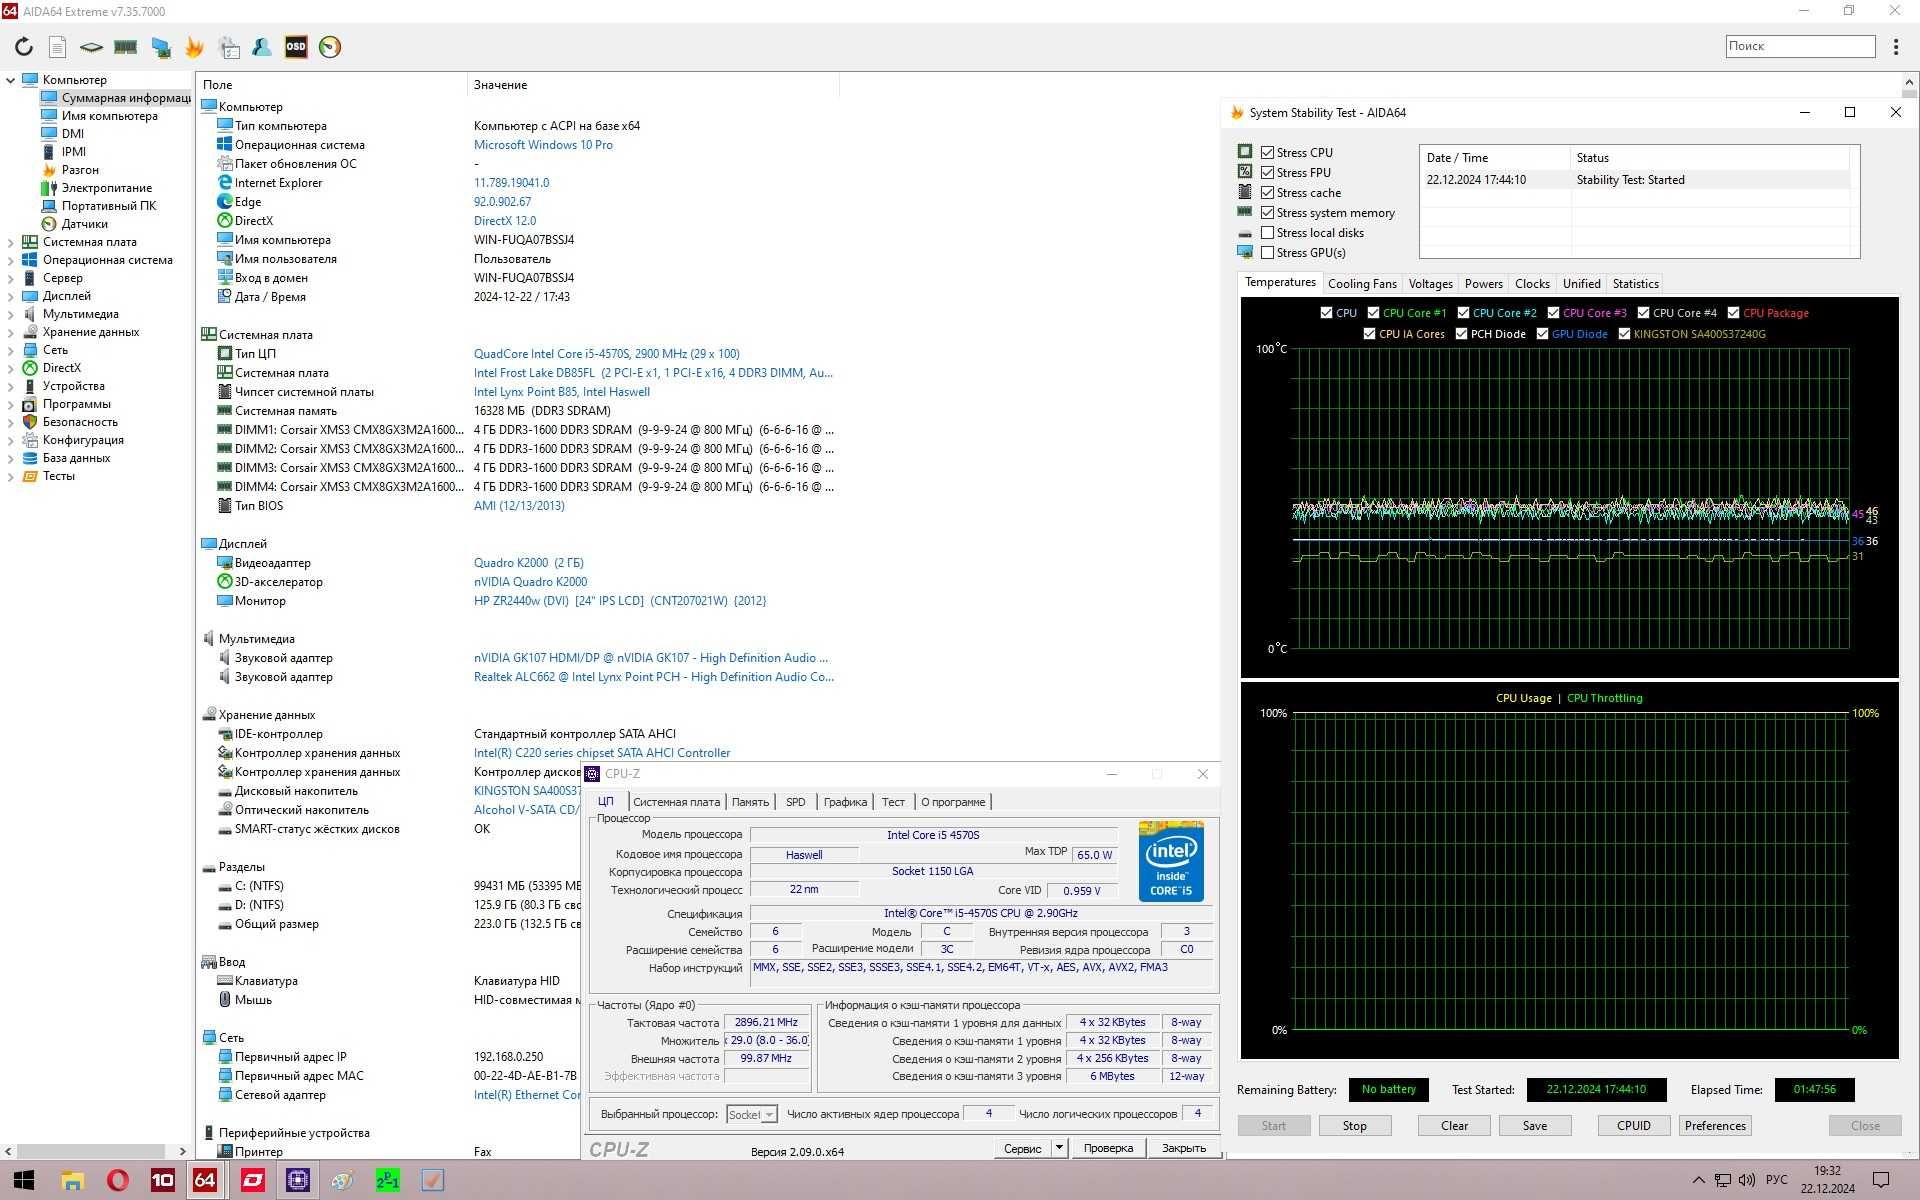Screen dimensions: 1920x1200
Task: Toggle CPU Package graph checkbox
Action: click(x=1733, y=313)
